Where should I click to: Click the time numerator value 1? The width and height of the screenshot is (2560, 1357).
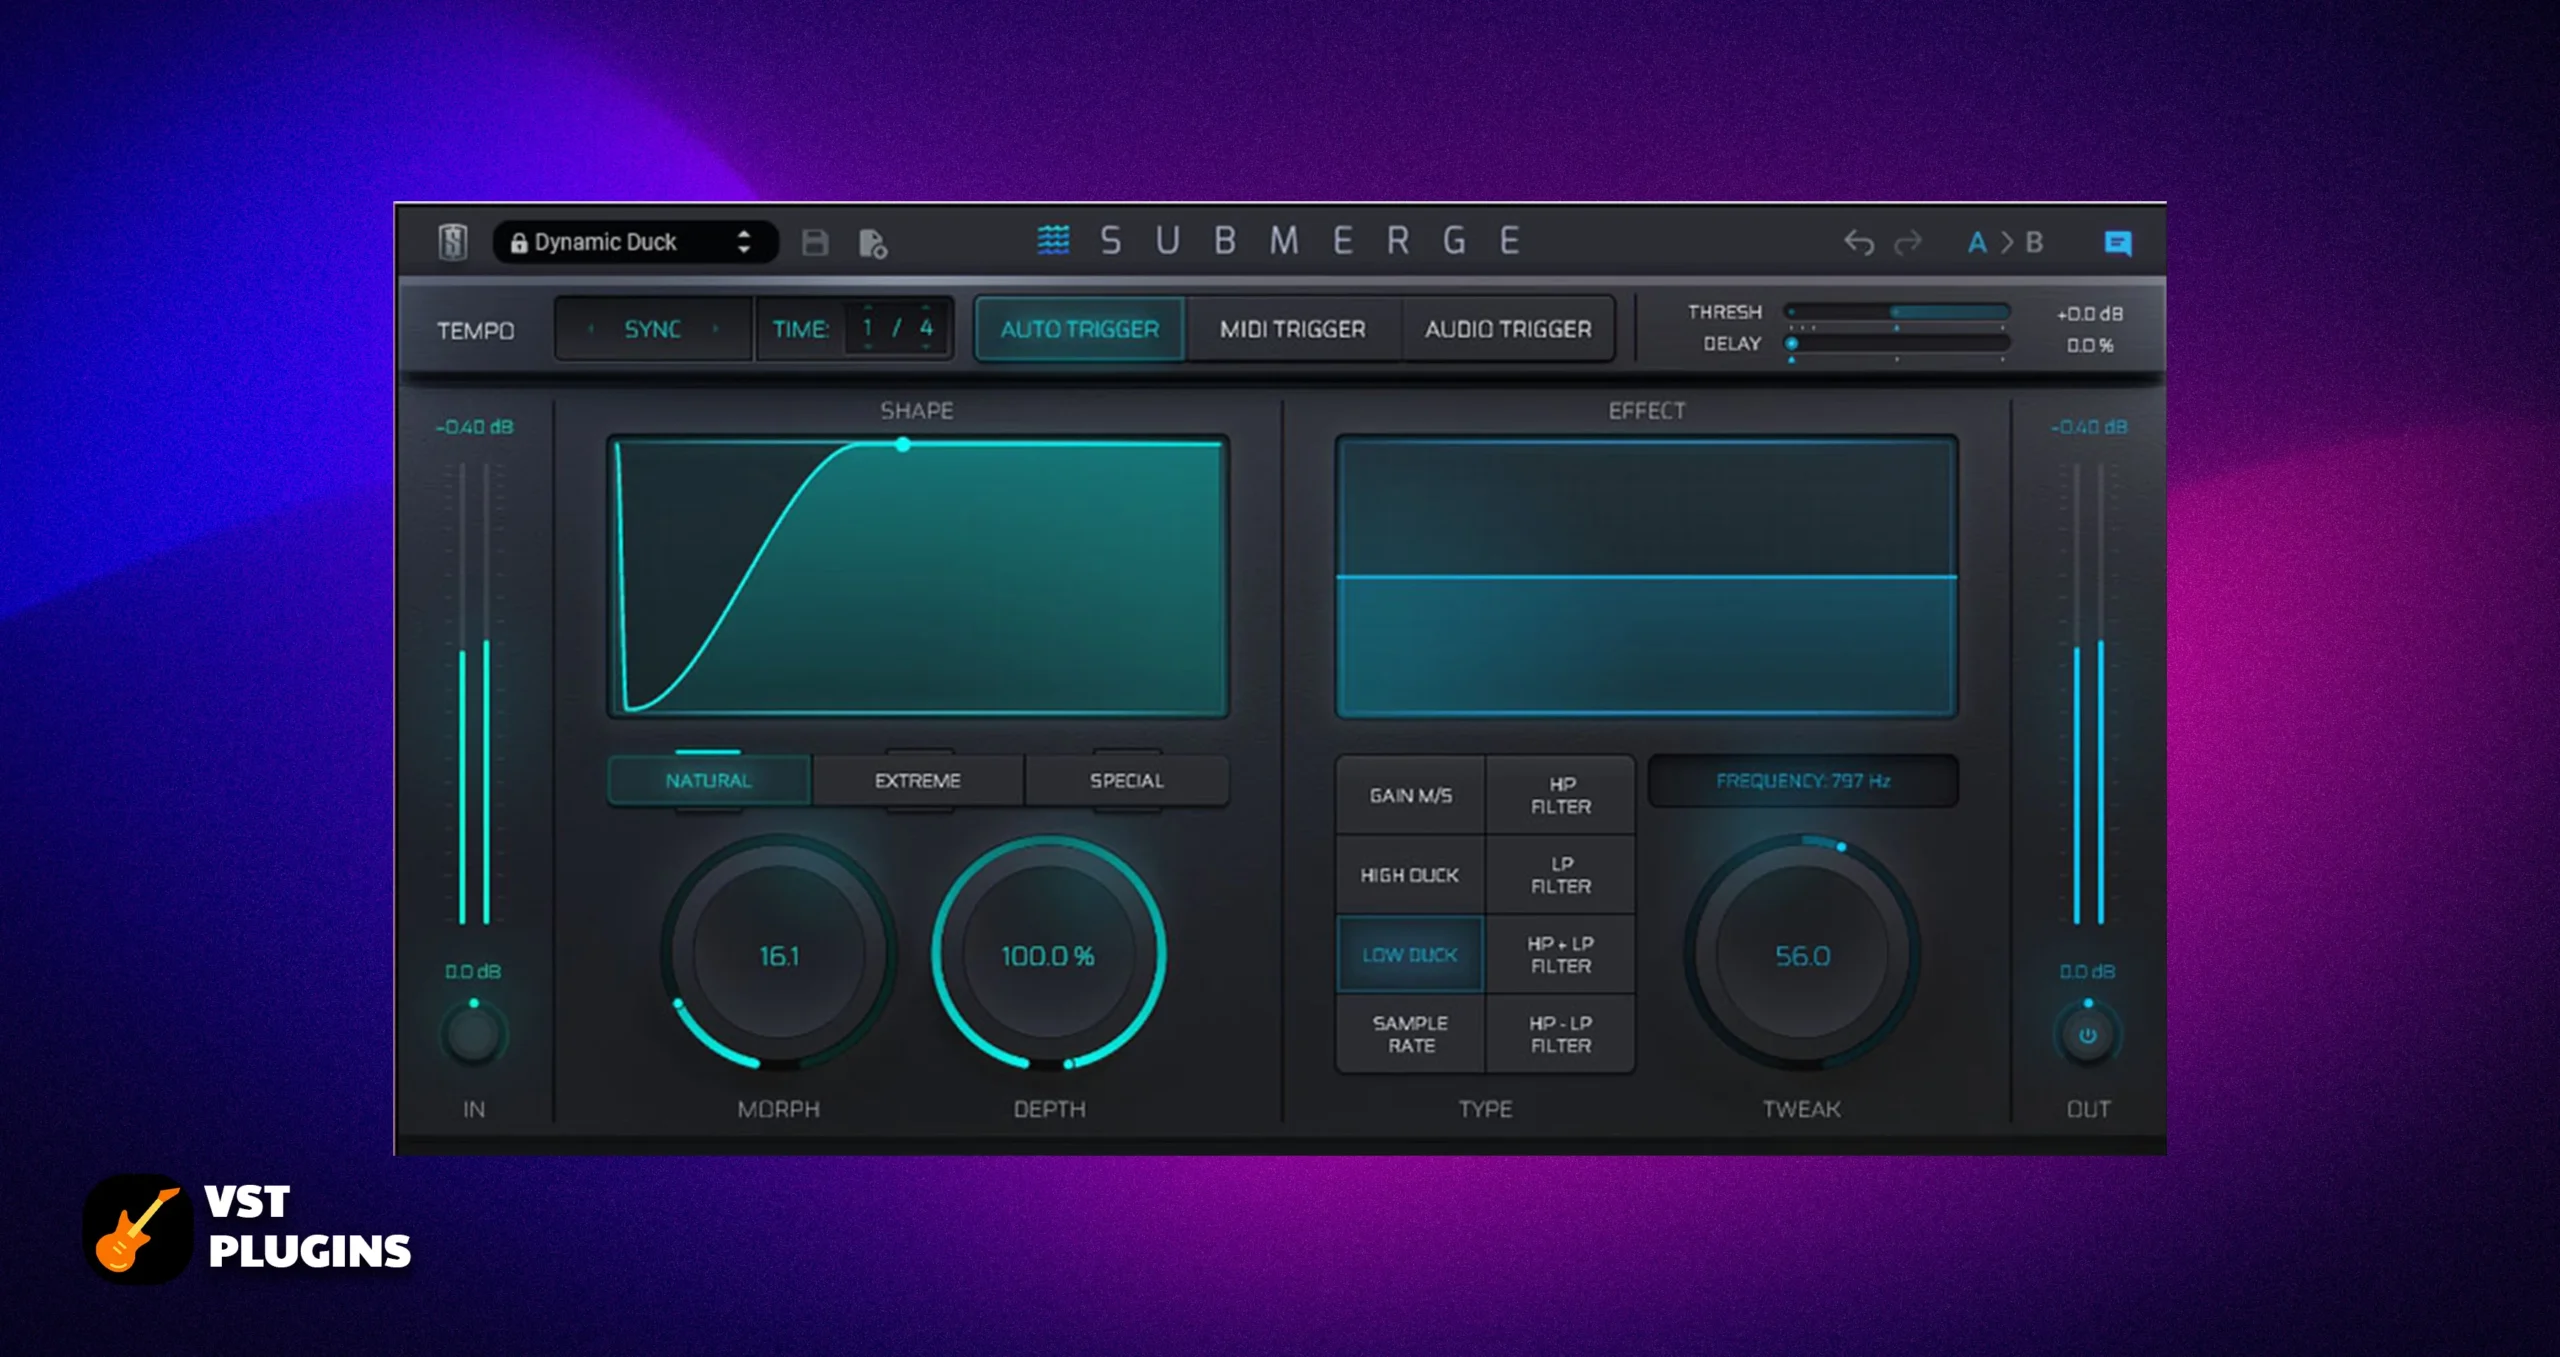point(868,328)
